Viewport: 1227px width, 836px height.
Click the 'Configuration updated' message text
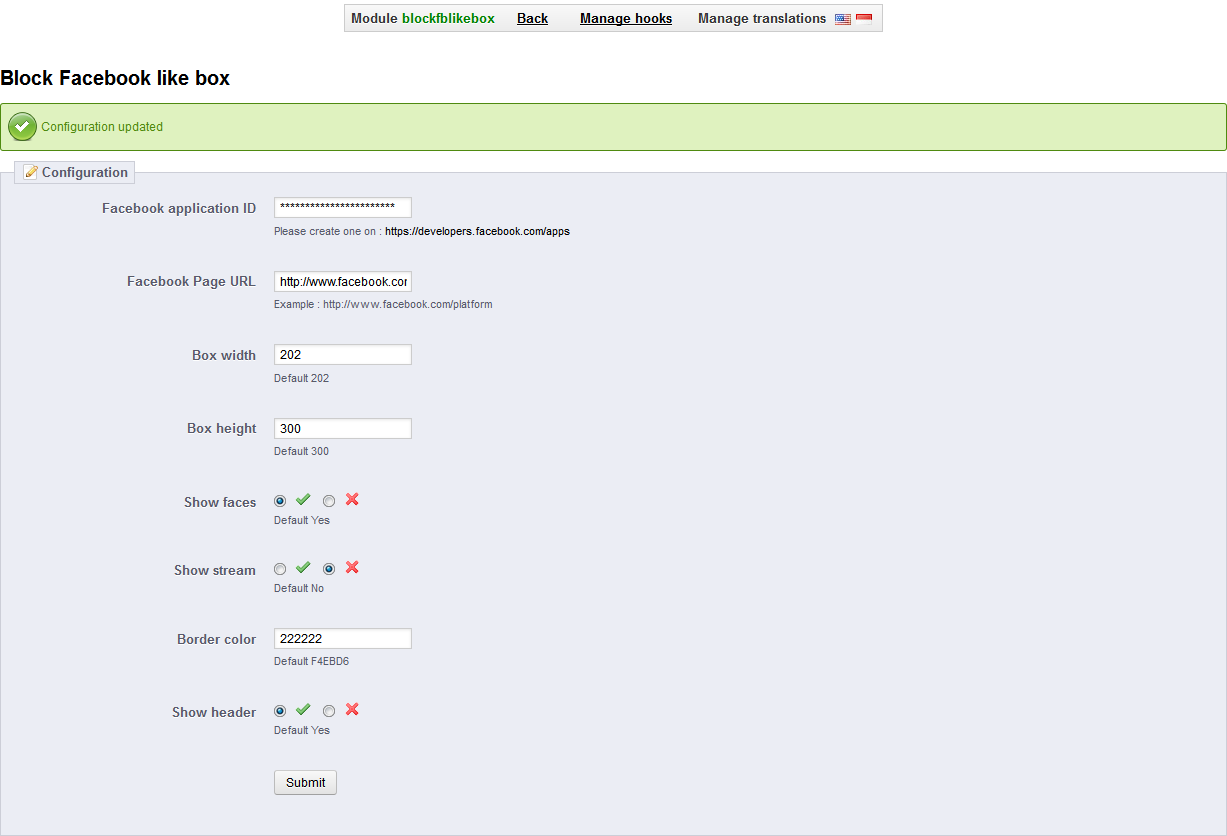click(102, 127)
